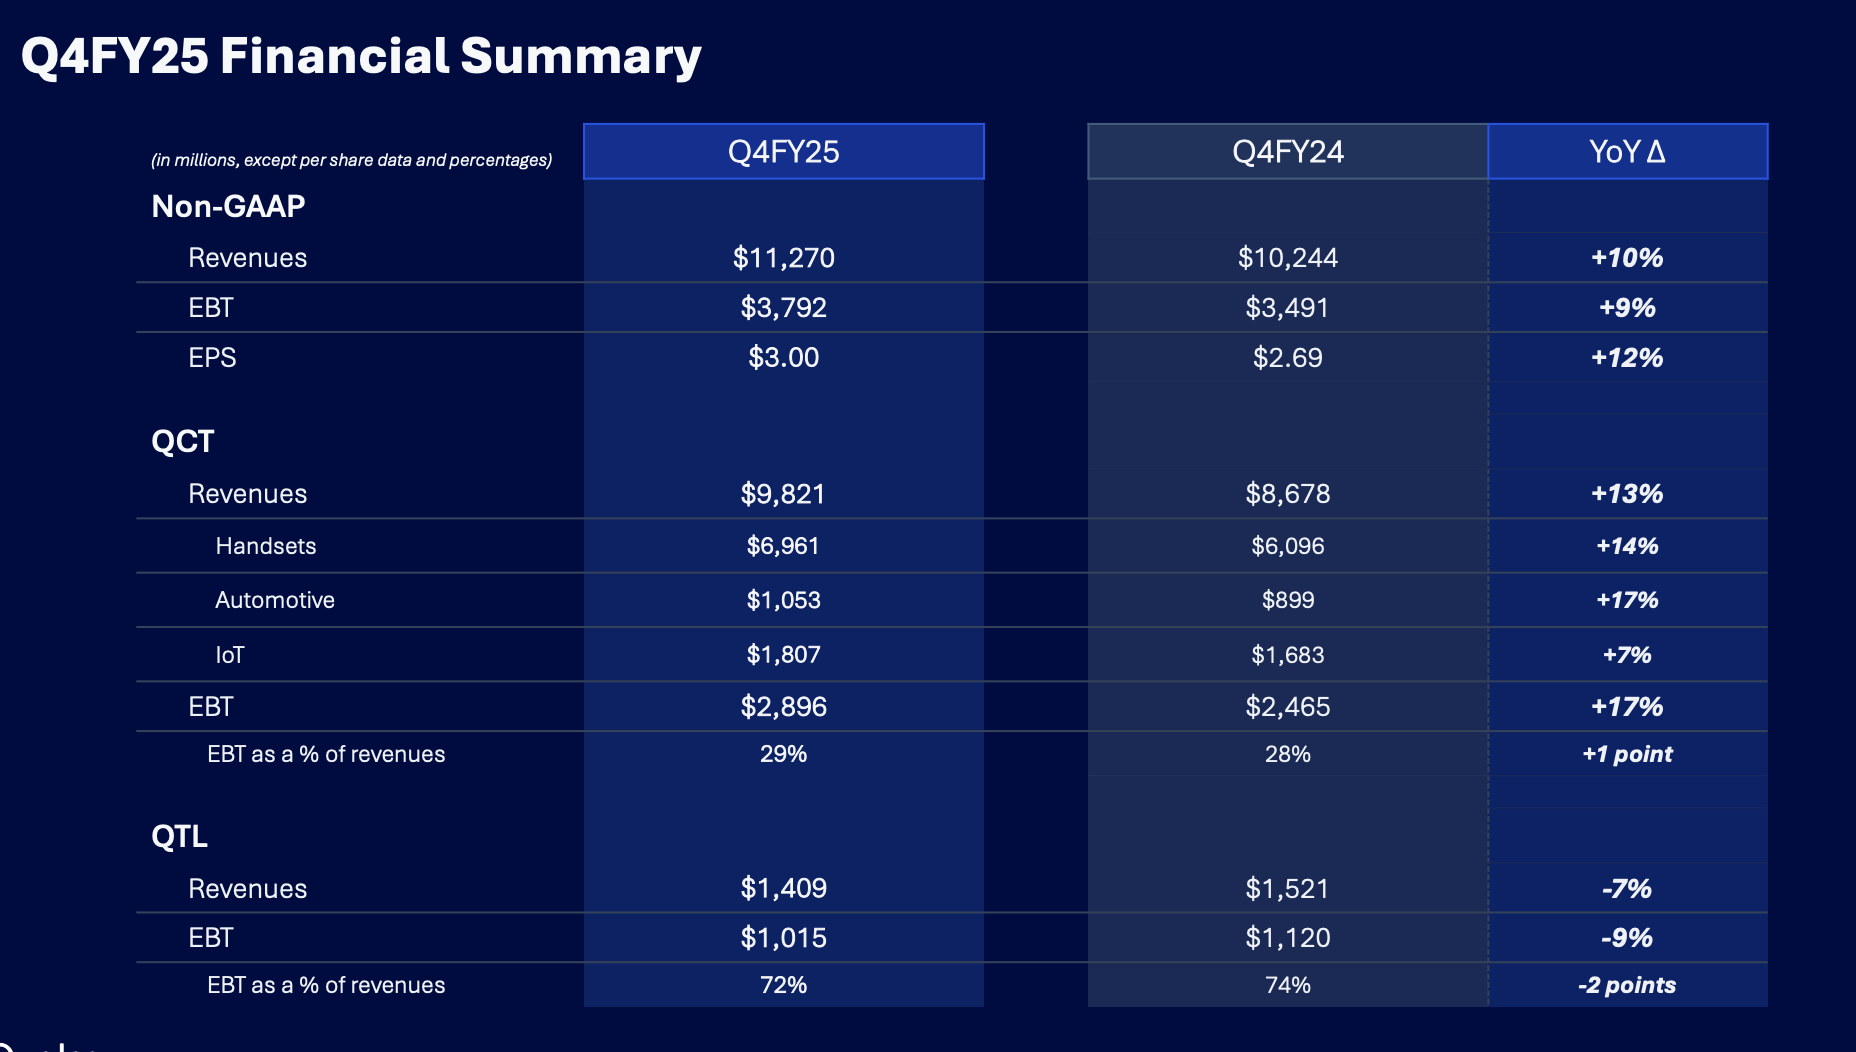Click the $2,896 QCT EBT value
This screenshot has width=1856, height=1052.
click(x=783, y=707)
